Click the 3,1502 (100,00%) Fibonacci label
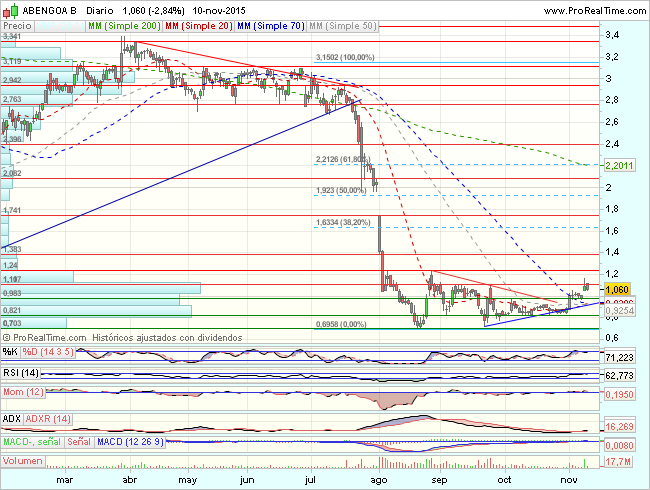This screenshot has height=490, width=650. [x=345, y=57]
